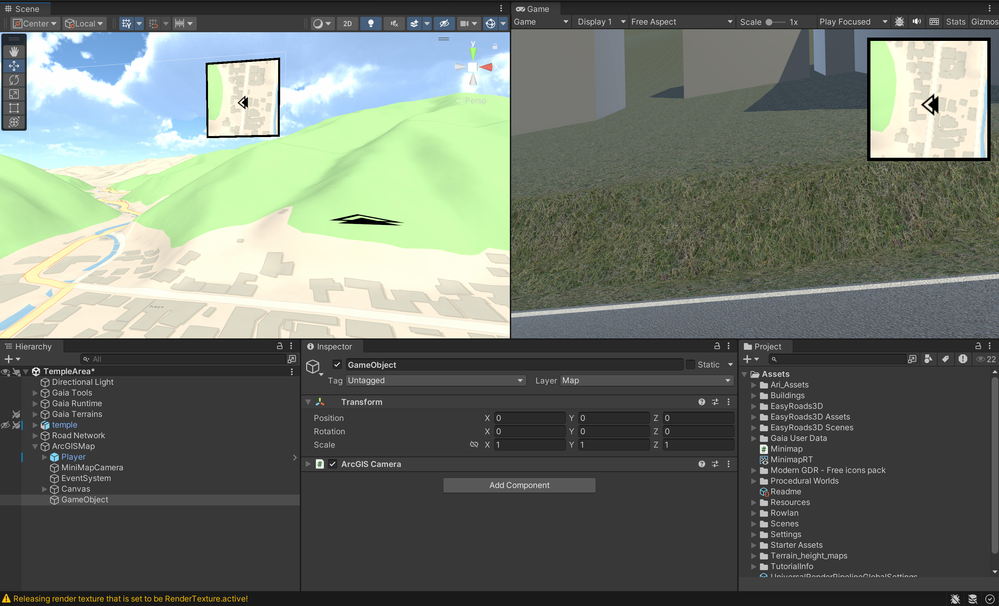Collapse the TempleArea scene root
This screenshot has width=999, height=606.
(x=25, y=372)
